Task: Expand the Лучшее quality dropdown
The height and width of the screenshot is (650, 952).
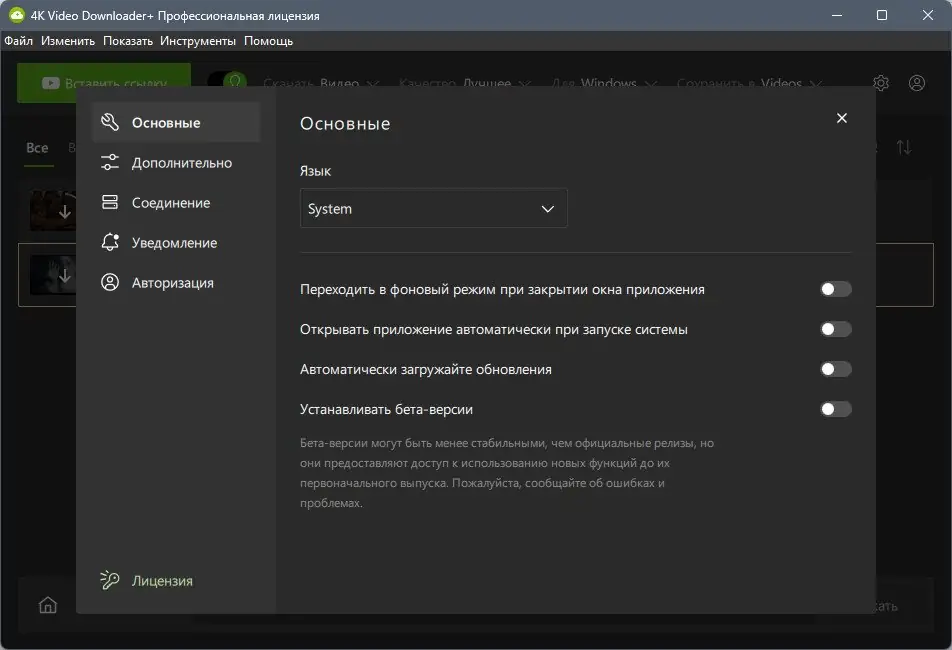Action: coord(496,83)
